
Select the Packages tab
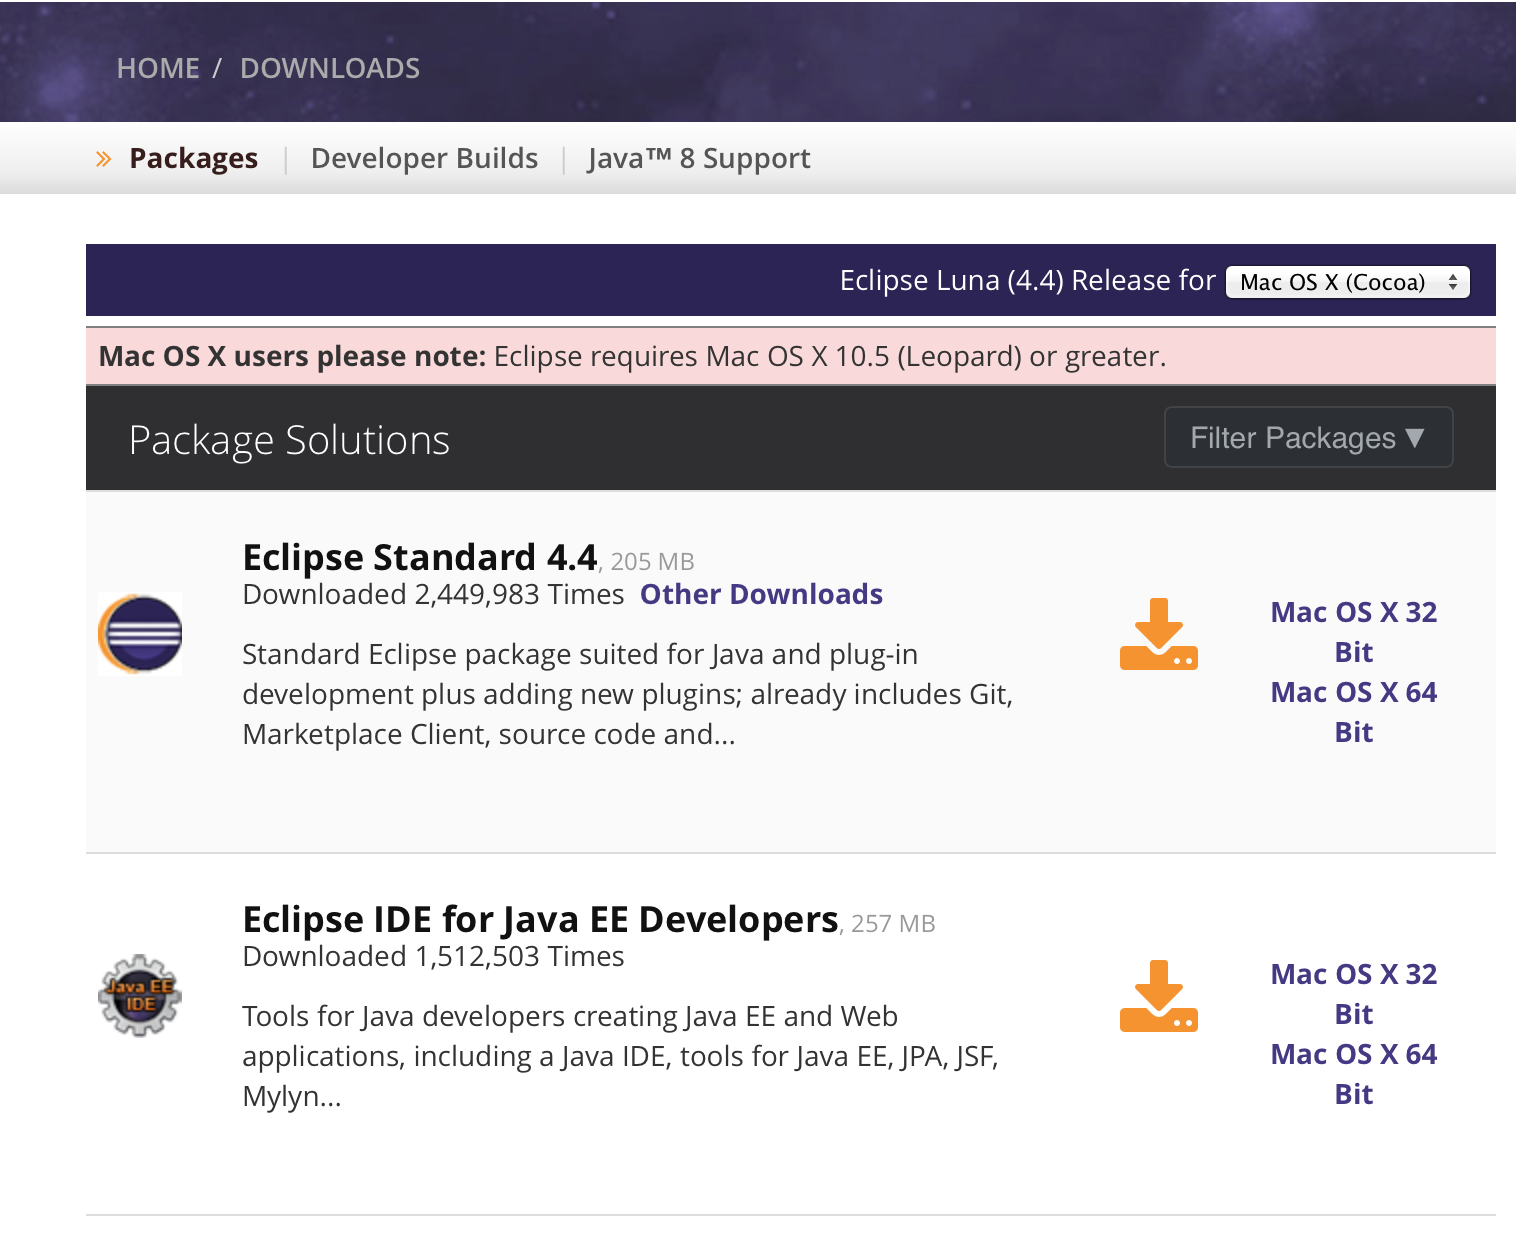(x=193, y=159)
